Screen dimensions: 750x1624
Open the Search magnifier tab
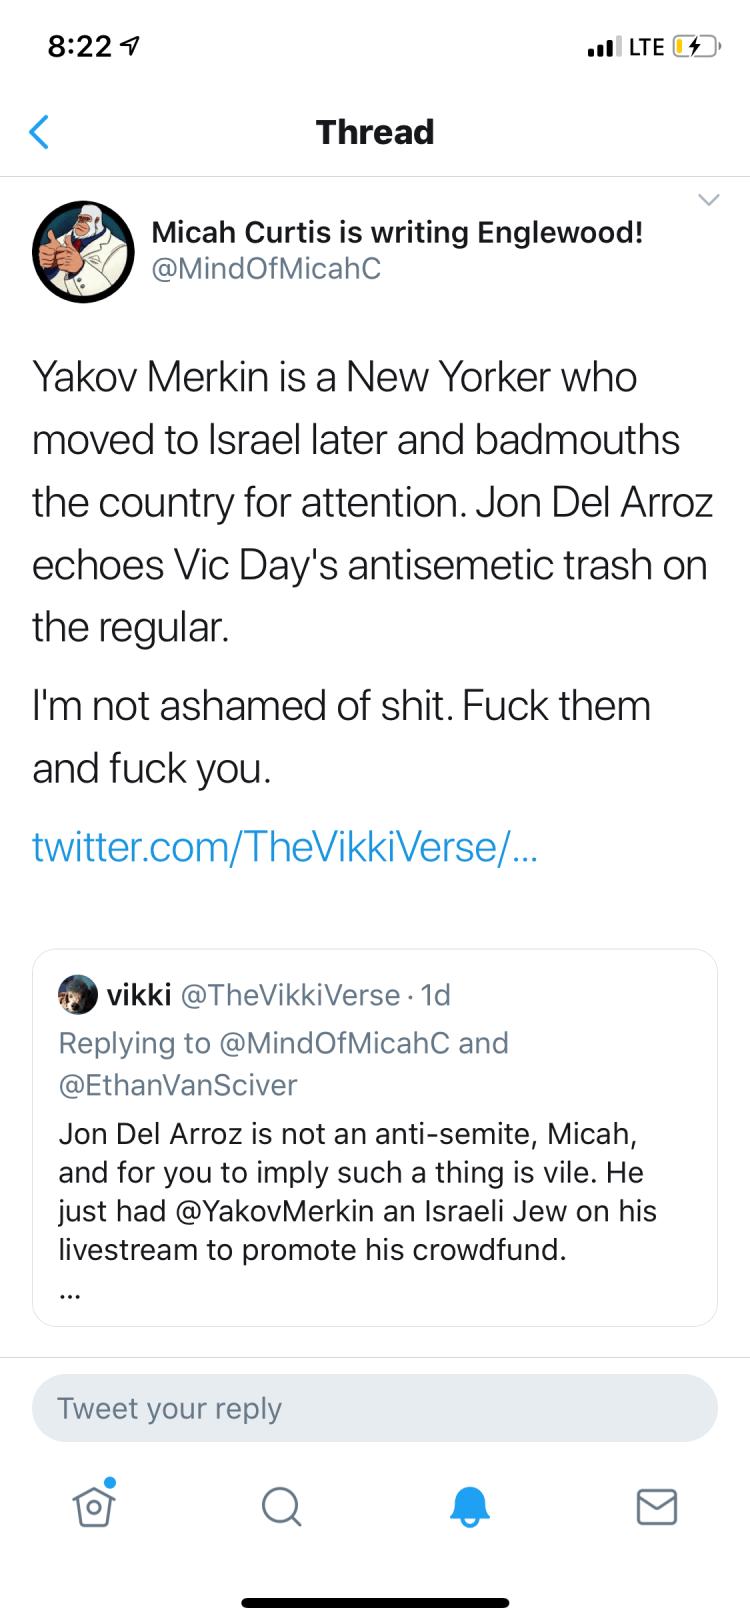click(281, 1506)
